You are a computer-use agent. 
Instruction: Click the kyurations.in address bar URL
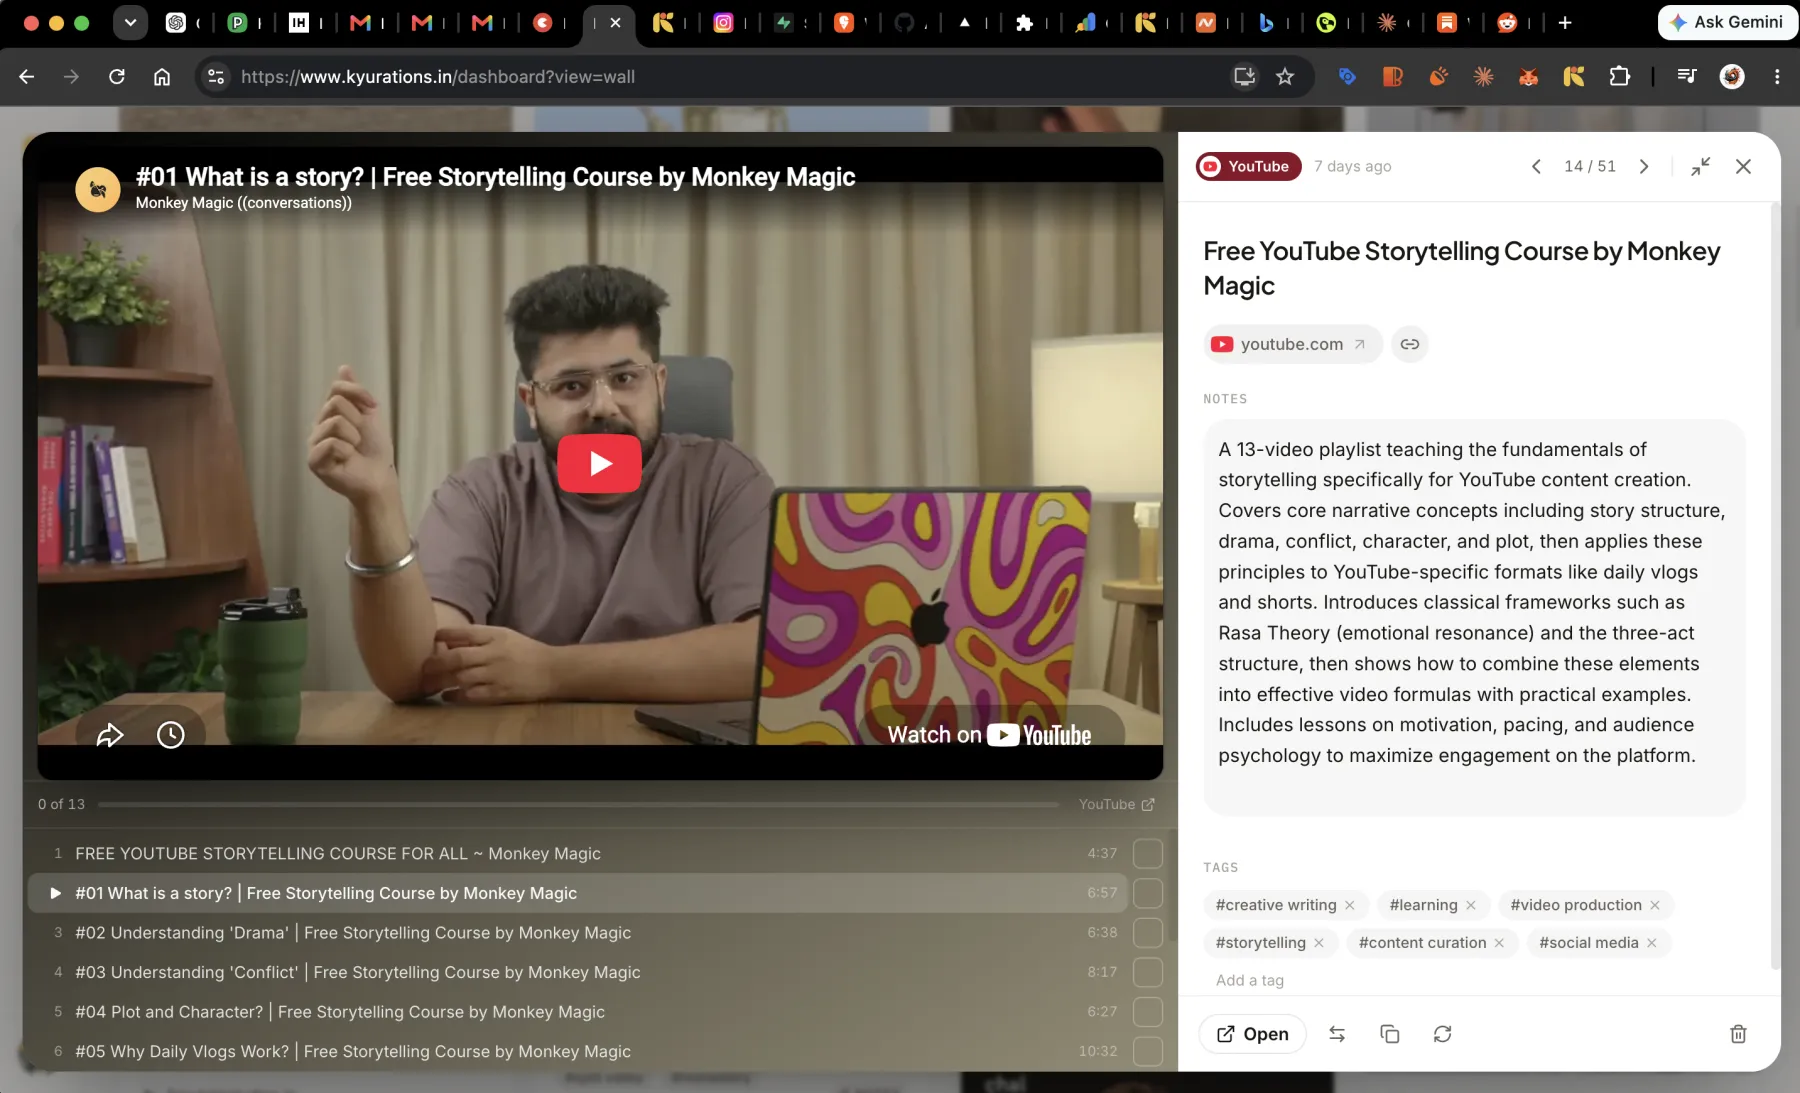(438, 77)
